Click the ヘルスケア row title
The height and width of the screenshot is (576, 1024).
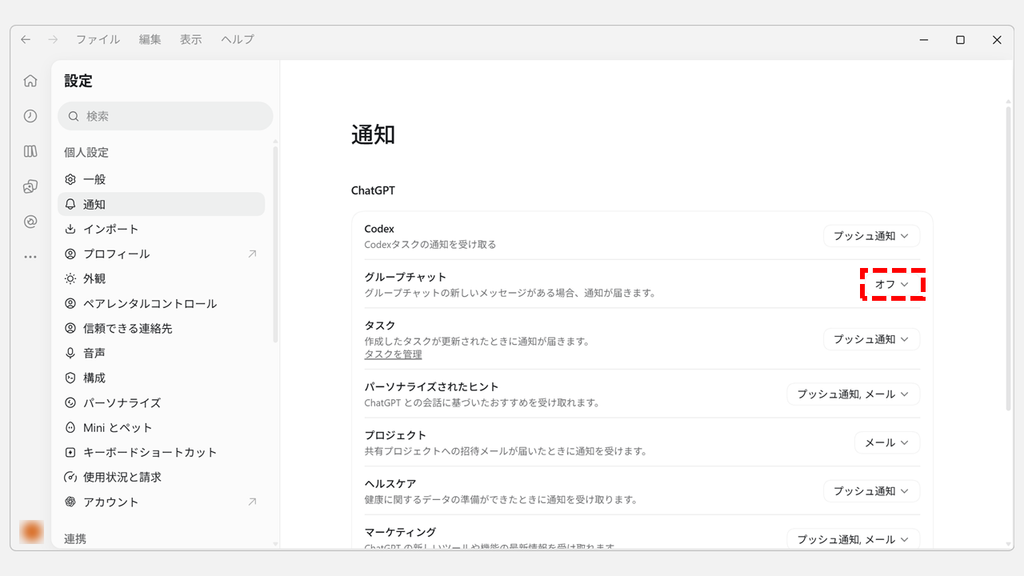point(390,484)
